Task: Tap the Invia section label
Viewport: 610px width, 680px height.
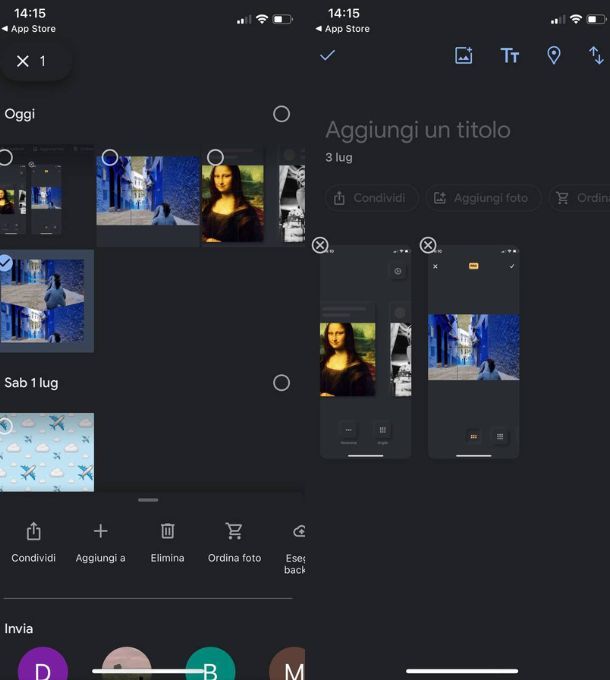Action: (x=19, y=629)
